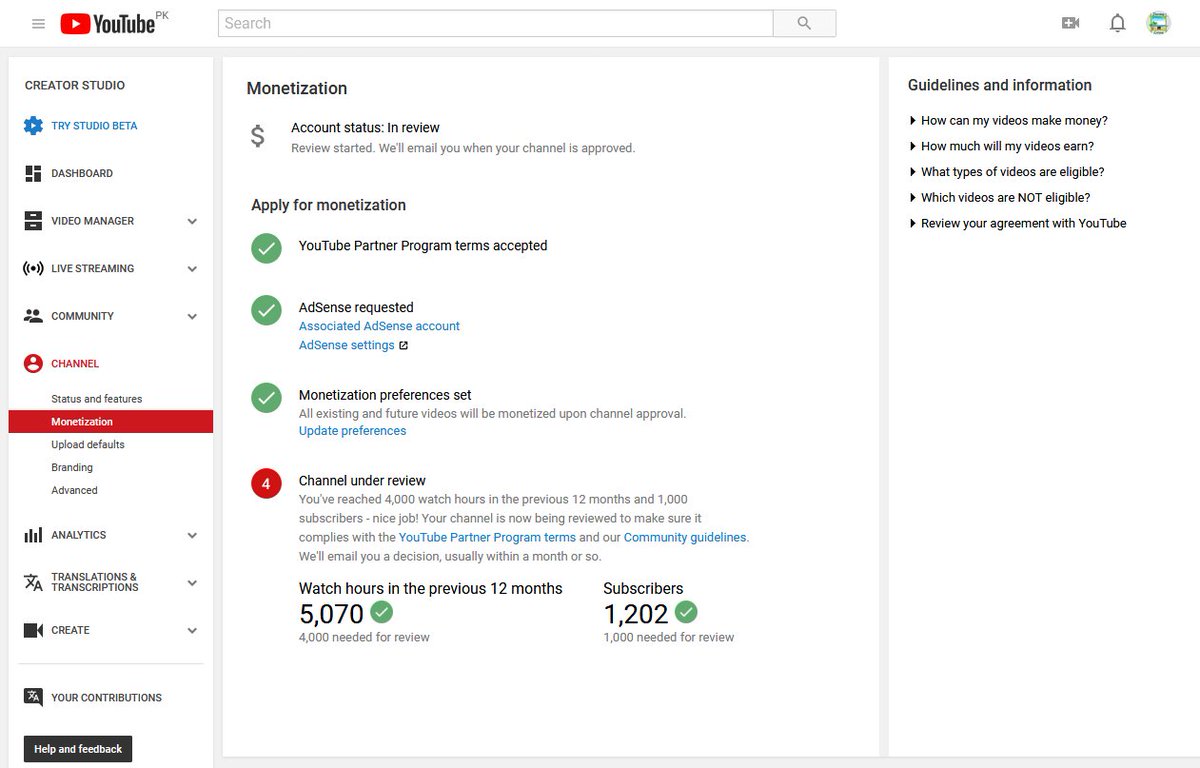Click the CREATOR STUDIO heading
This screenshot has height=768, width=1200.
[x=75, y=85]
